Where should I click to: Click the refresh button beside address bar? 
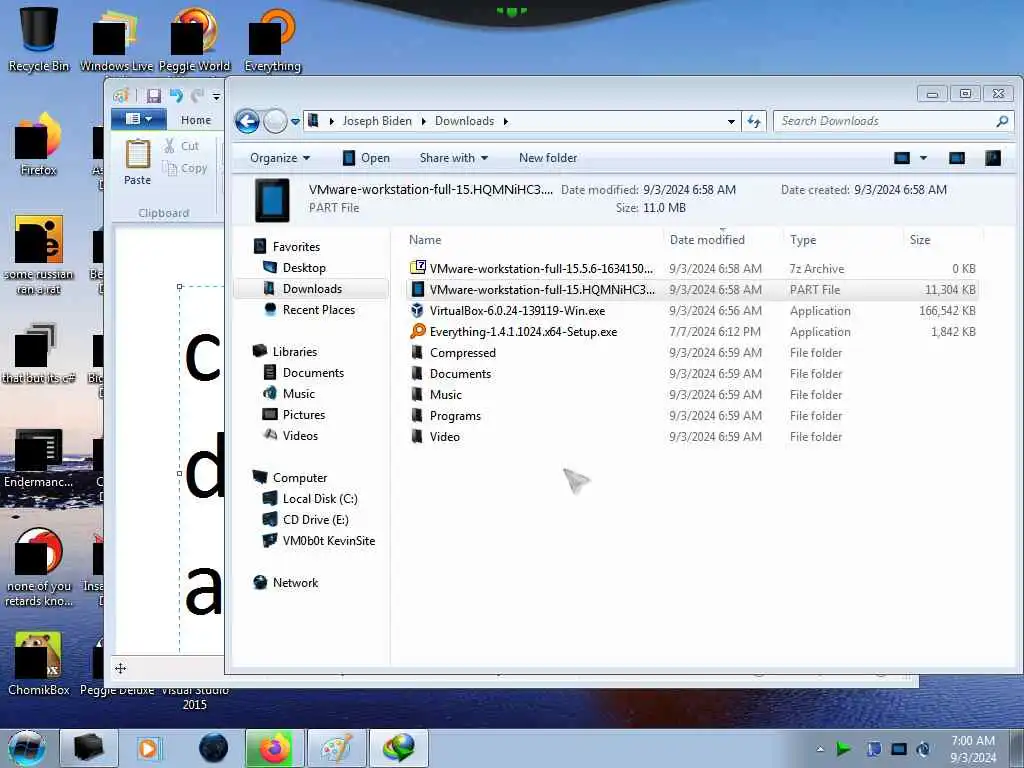(754, 121)
